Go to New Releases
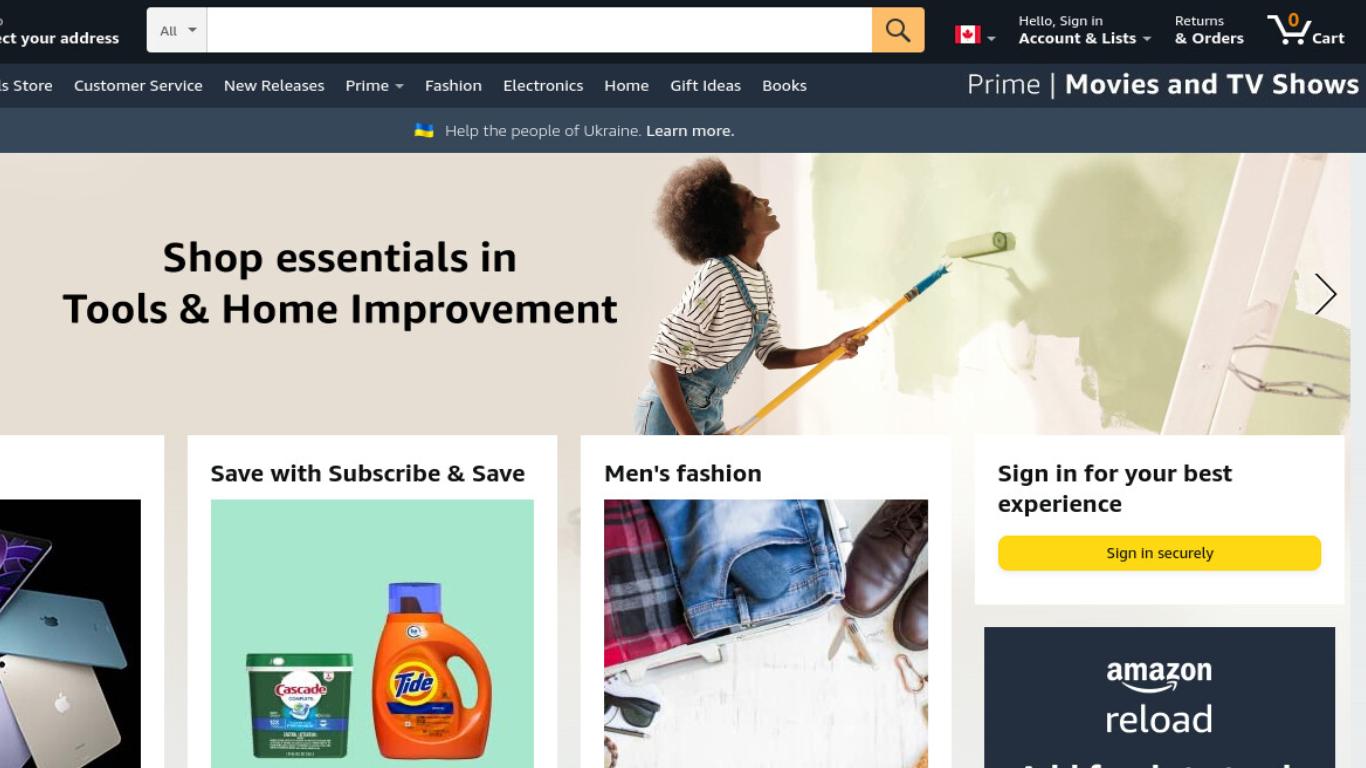This screenshot has height=768, width=1366. [x=274, y=86]
